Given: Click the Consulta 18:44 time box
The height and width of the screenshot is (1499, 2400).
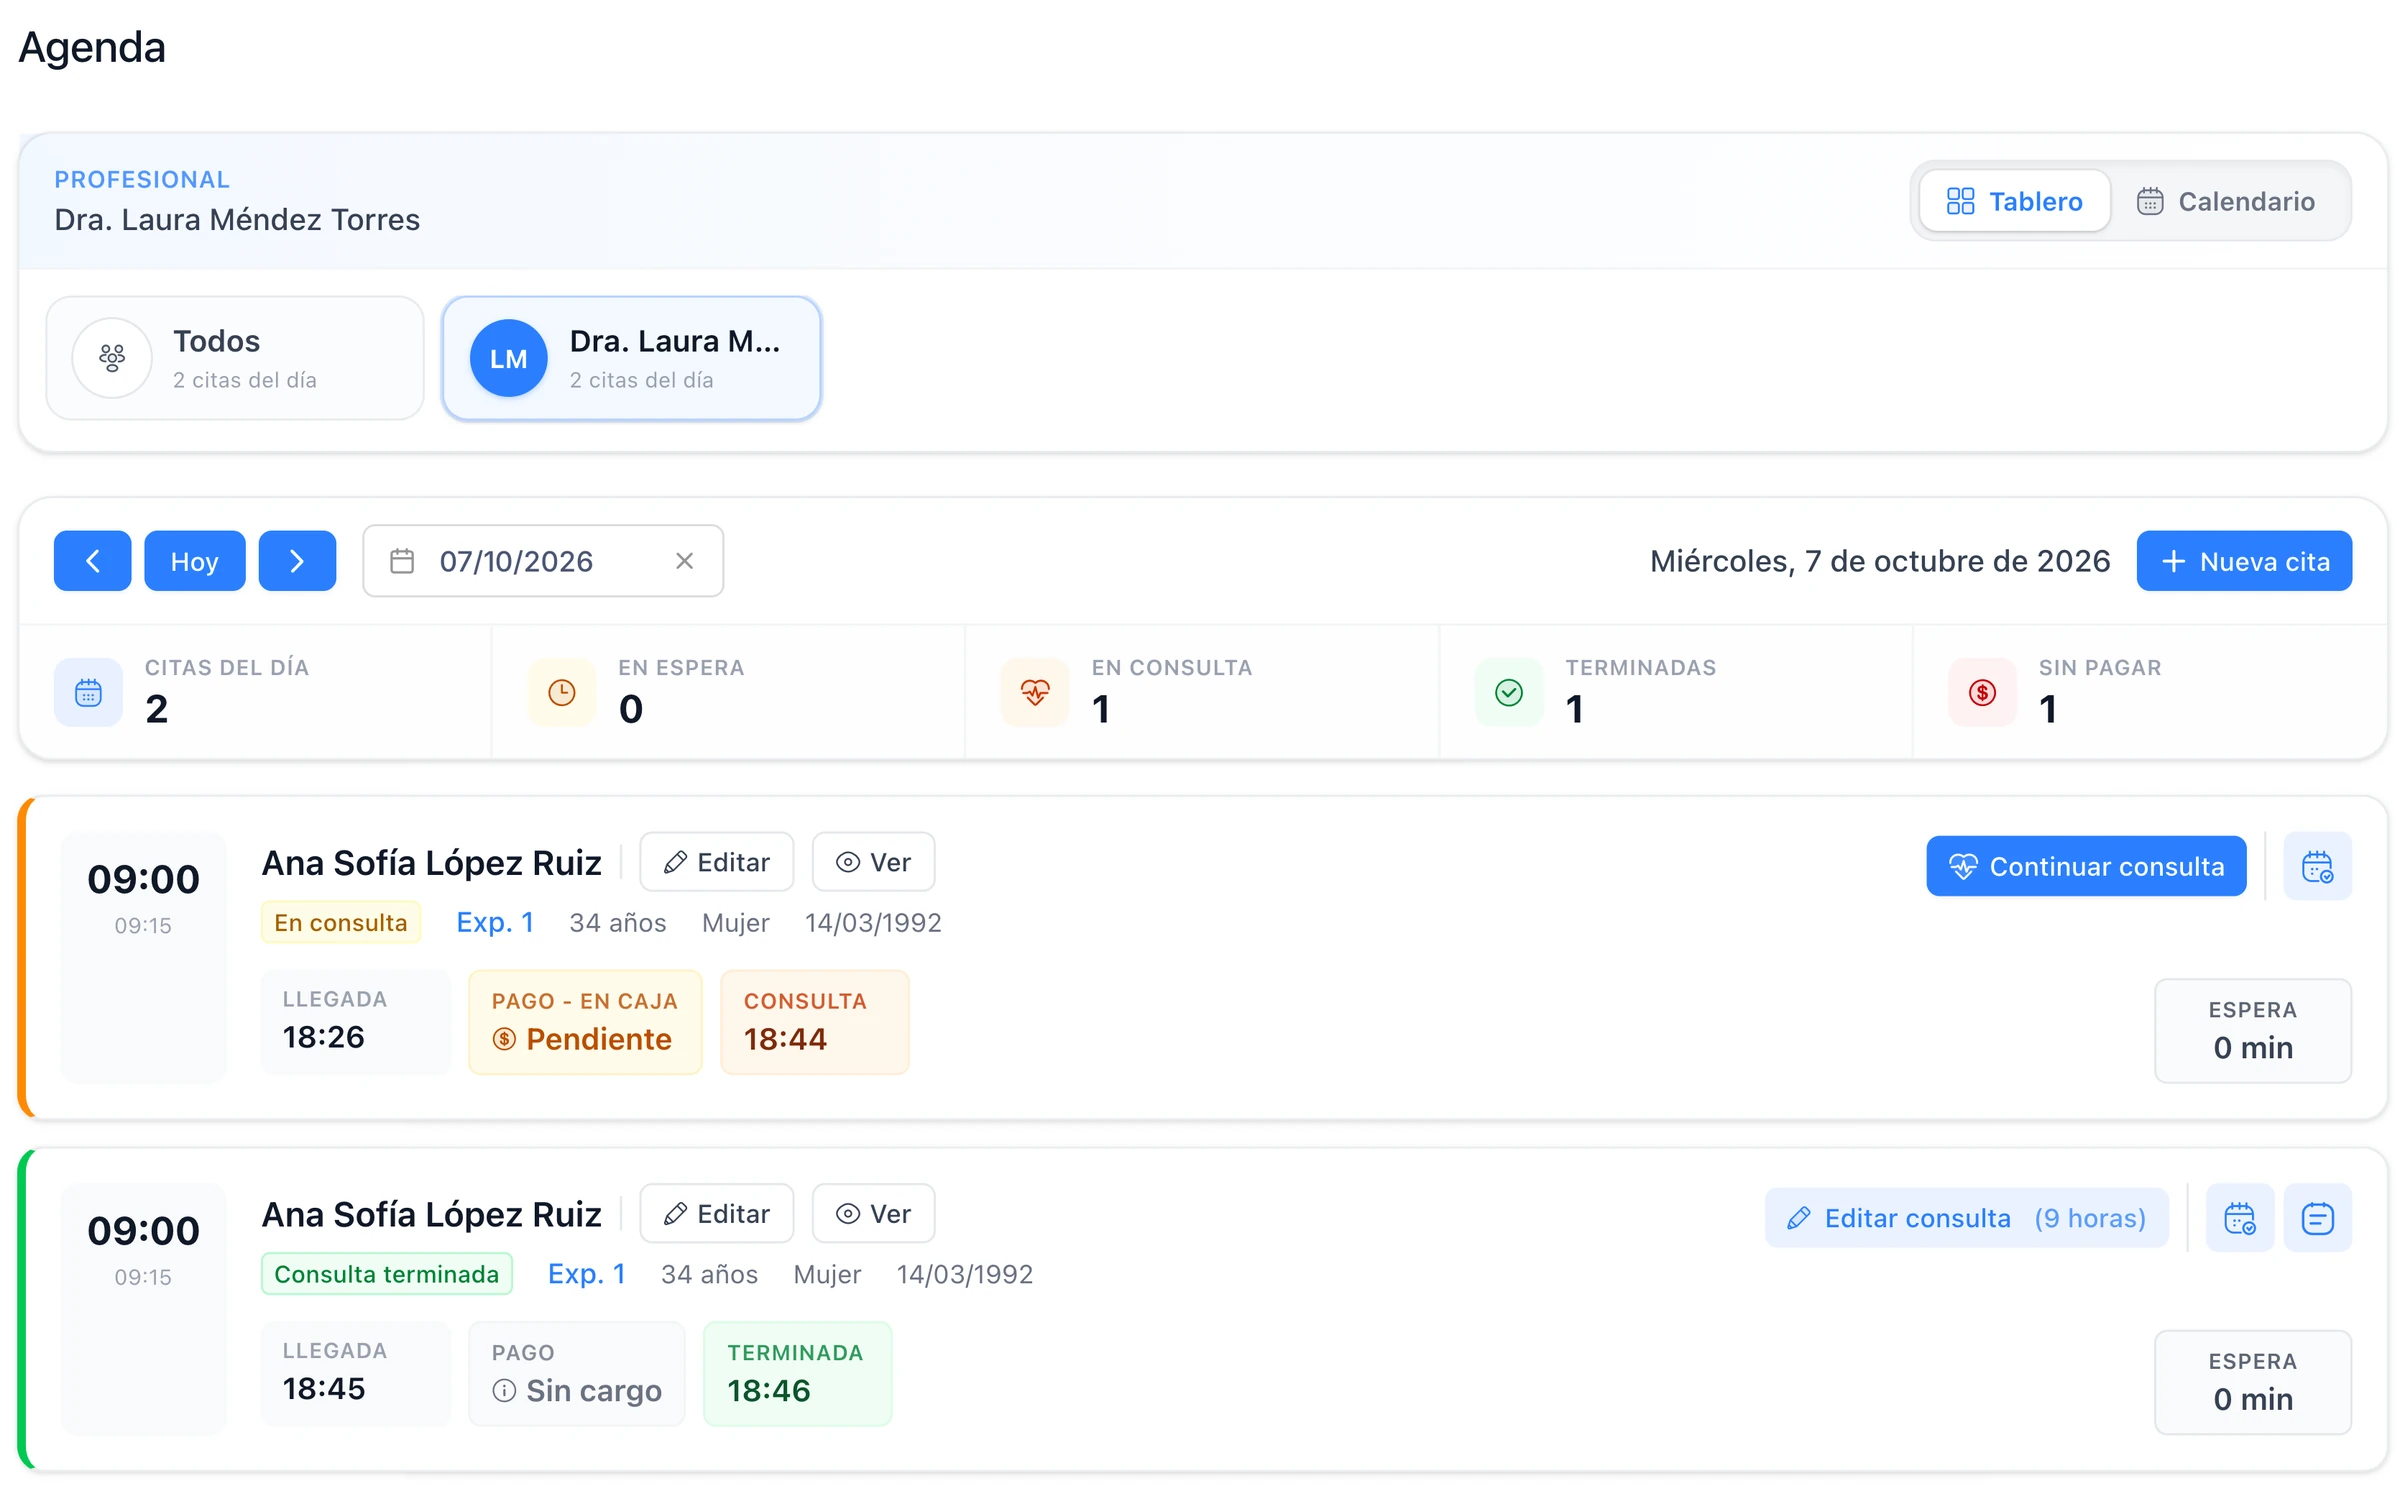Looking at the screenshot, I should click(815, 1022).
